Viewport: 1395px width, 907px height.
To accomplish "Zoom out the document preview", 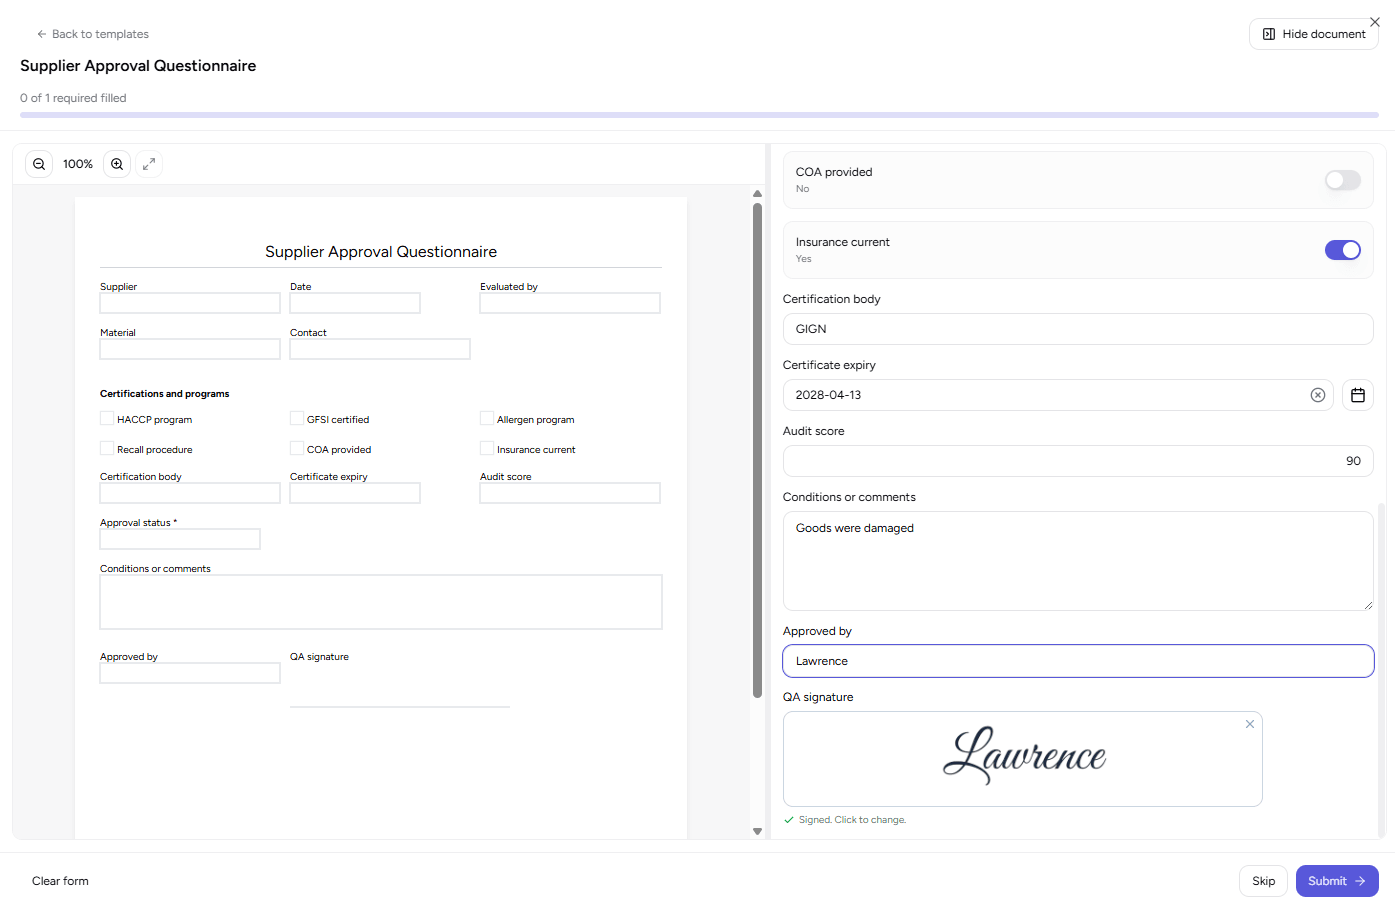I will [x=39, y=164].
